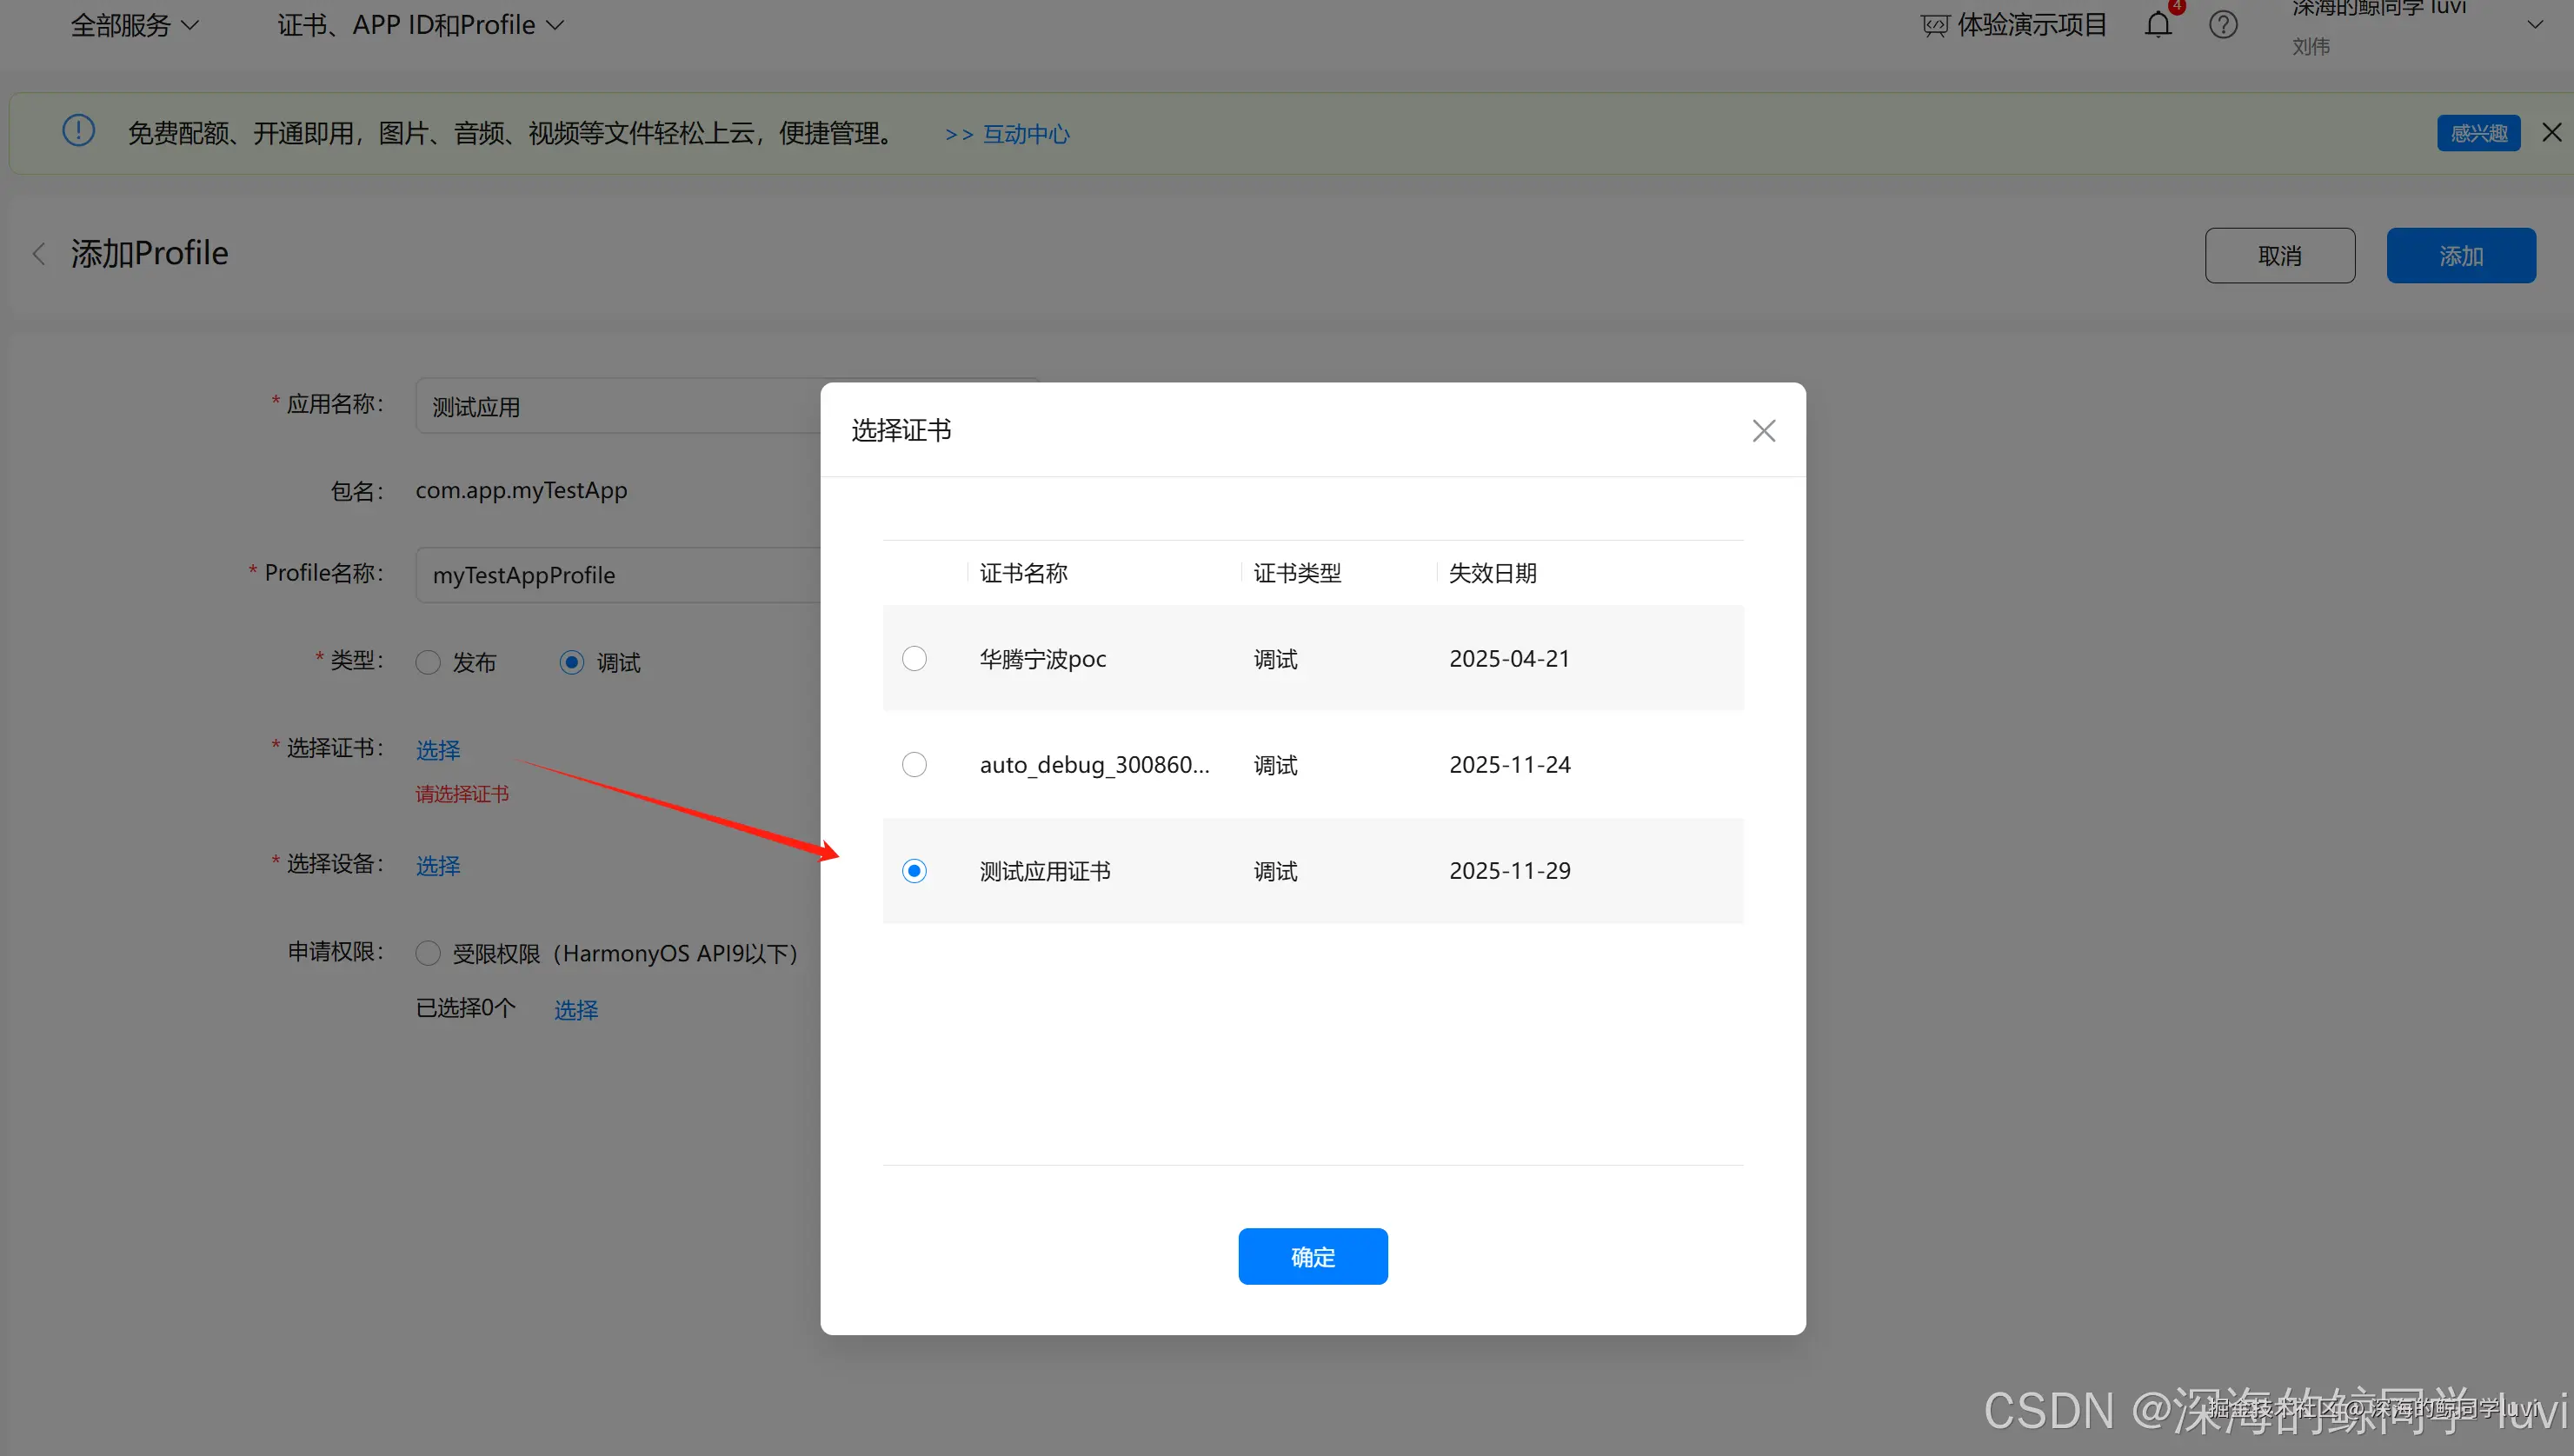Open 证书、APP ID和Profile dropdown menu
Screen dimensions: 2574x1456
coord(420,25)
